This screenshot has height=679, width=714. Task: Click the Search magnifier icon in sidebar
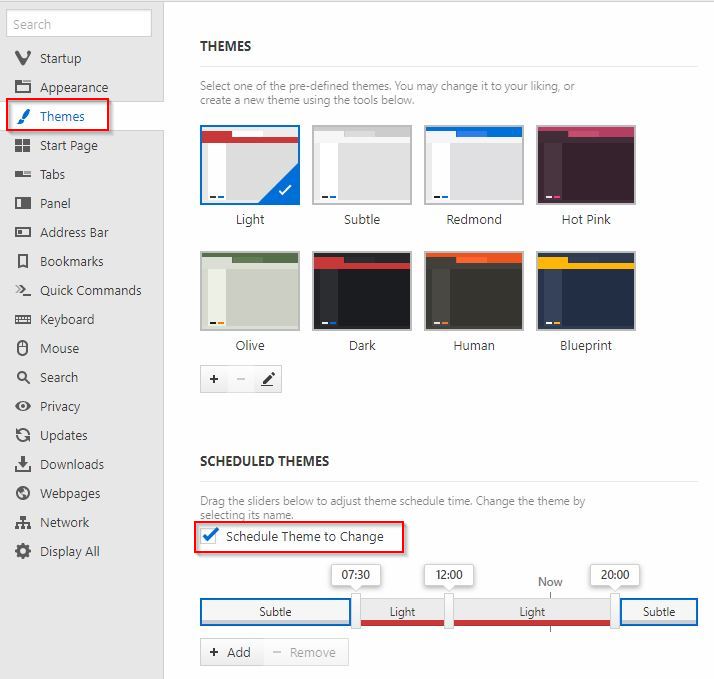[x=23, y=377]
